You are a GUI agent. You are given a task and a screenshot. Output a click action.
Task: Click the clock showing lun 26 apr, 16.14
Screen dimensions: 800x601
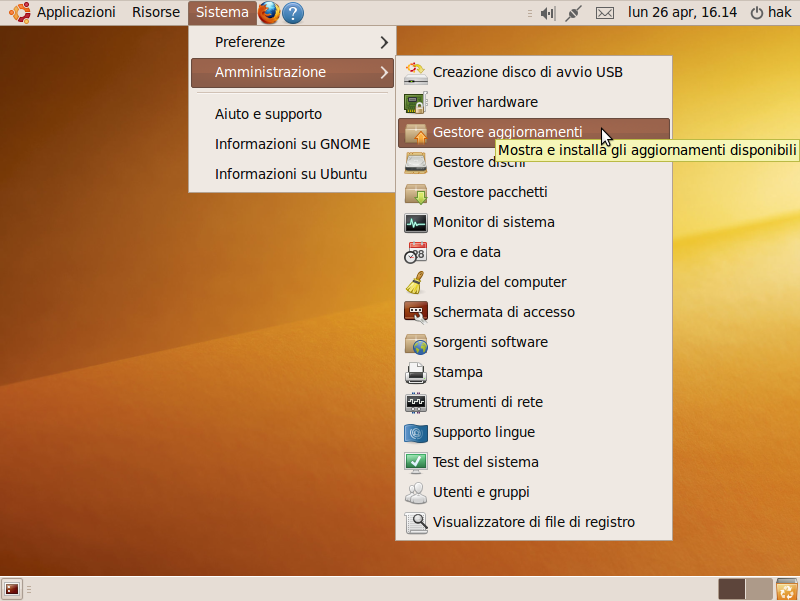(x=682, y=12)
